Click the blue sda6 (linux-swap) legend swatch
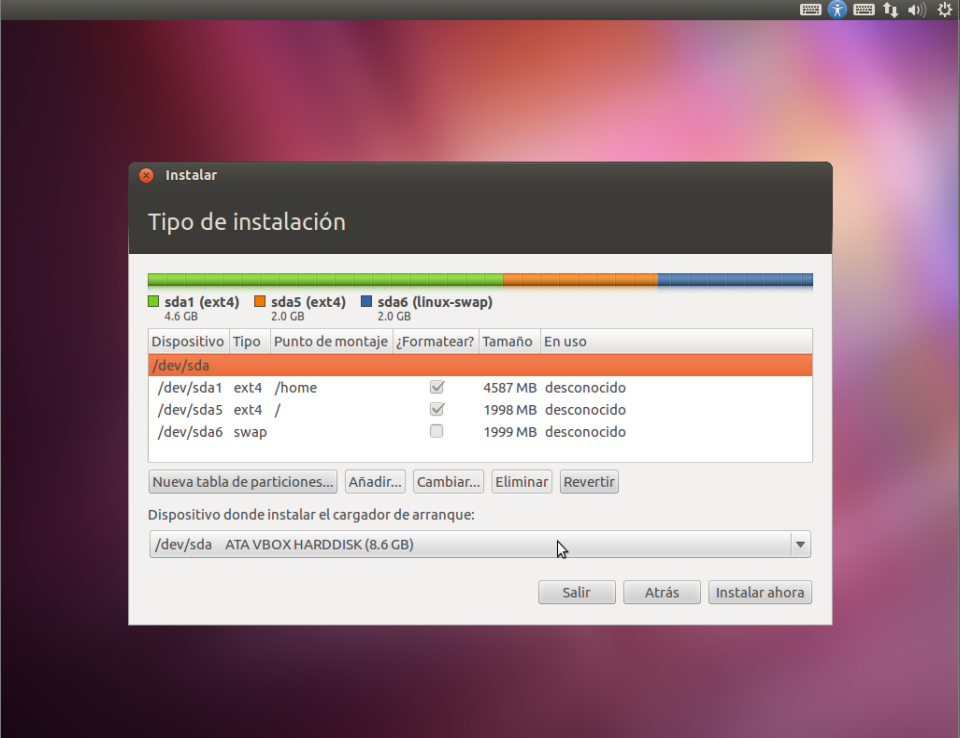Image resolution: width=960 pixels, height=738 pixels. pyautogui.click(x=367, y=301)
